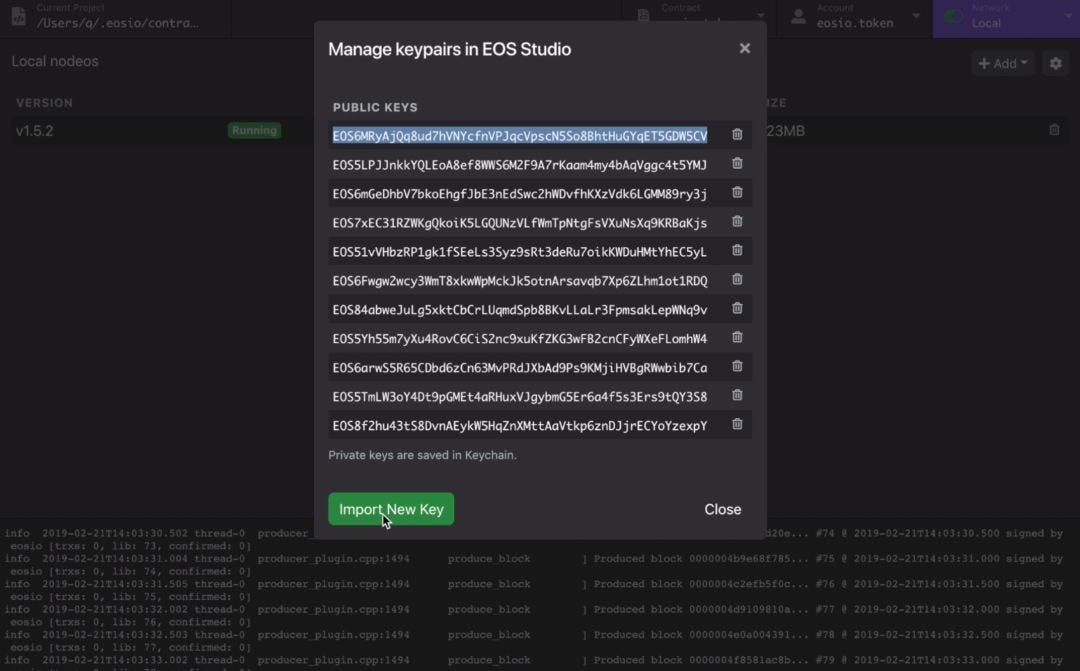Open the Add dropdown for nodeos
1080x671 pixels.
tap(1003, 63)
